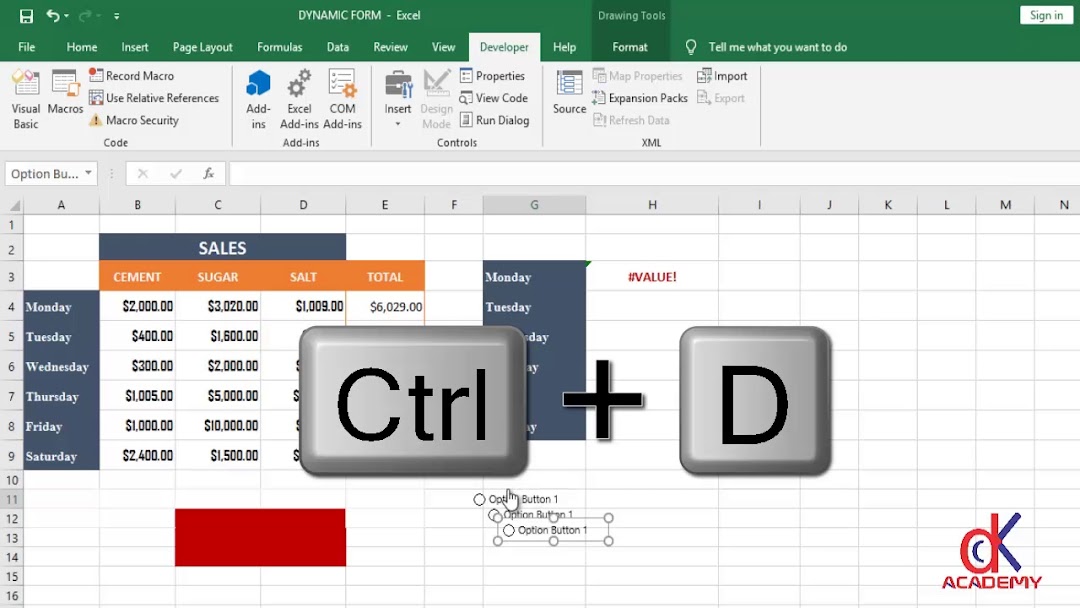Viewport: 1080px width, 608px height.
Task: Open the Insert controls dropdown
Action: click(397, 100)
